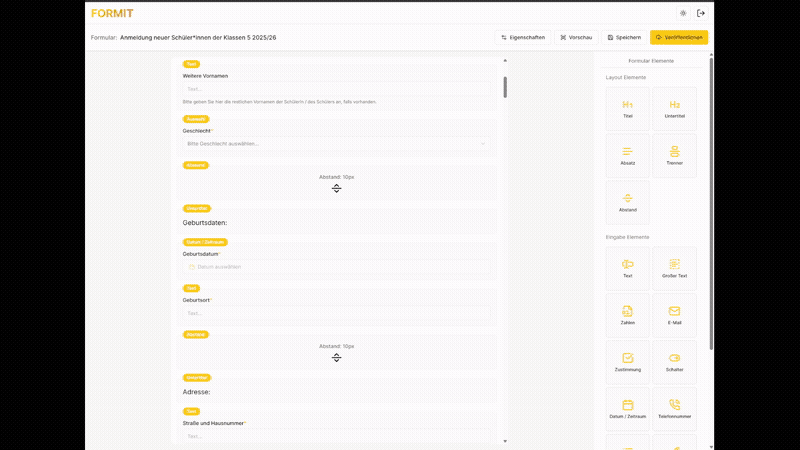The height and width of the screenshot is (450, 800).
Task: Add the Schalter switch element
Action: pyautogui.click(x=675, y=362)
